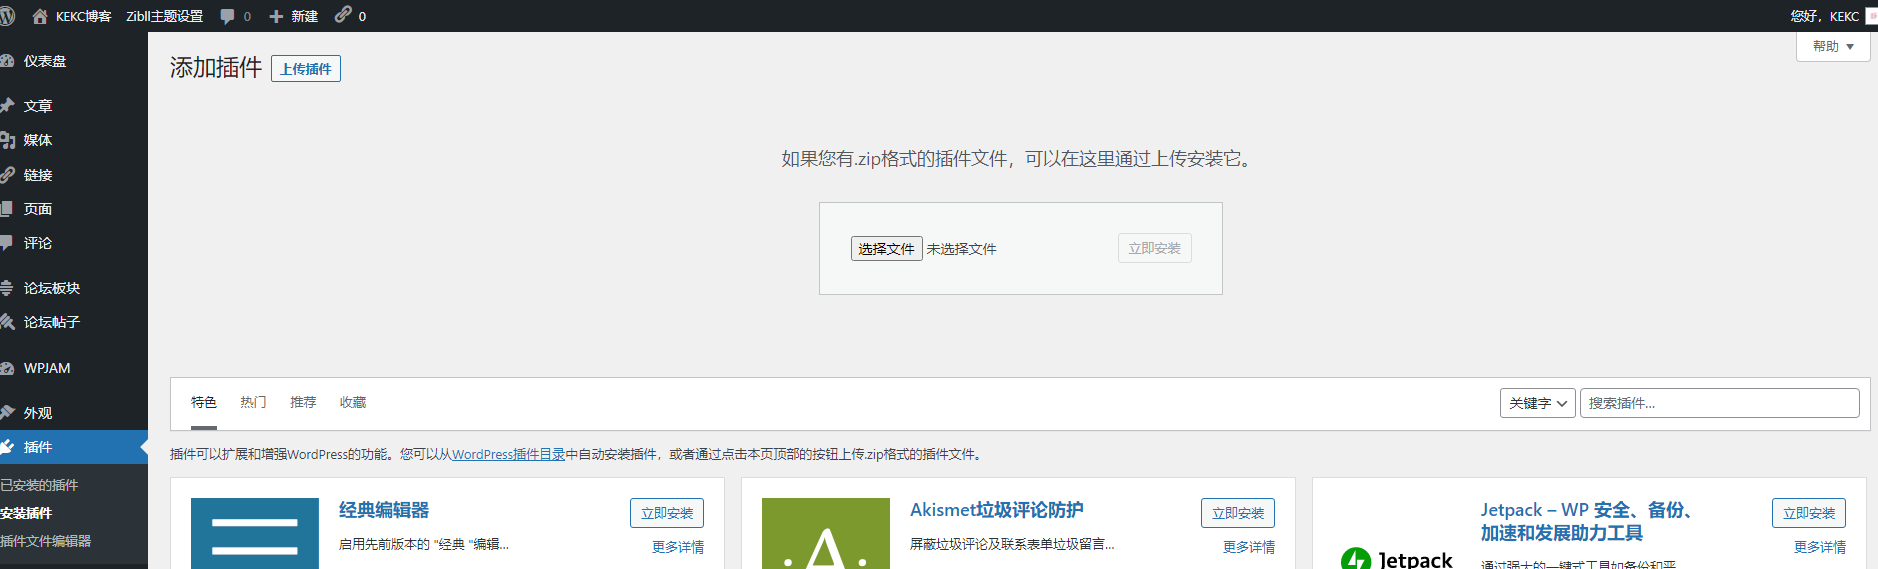
Task: Switch to the 特色 tab
Action: 204,402
